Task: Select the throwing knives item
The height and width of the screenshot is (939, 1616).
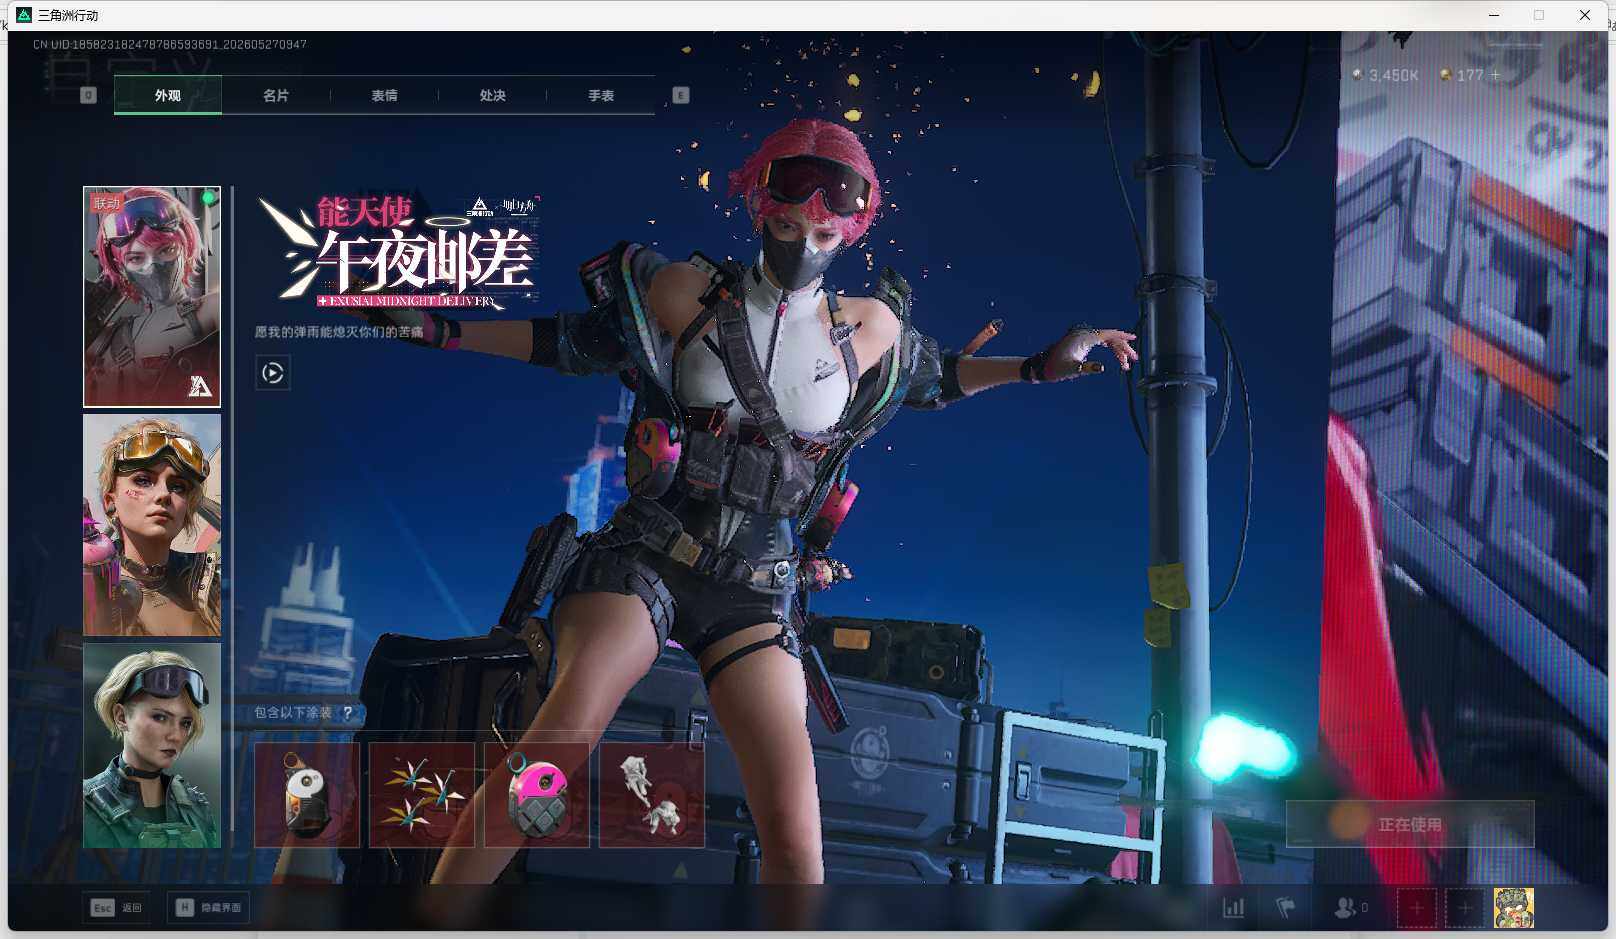Action: coord(422,795)
